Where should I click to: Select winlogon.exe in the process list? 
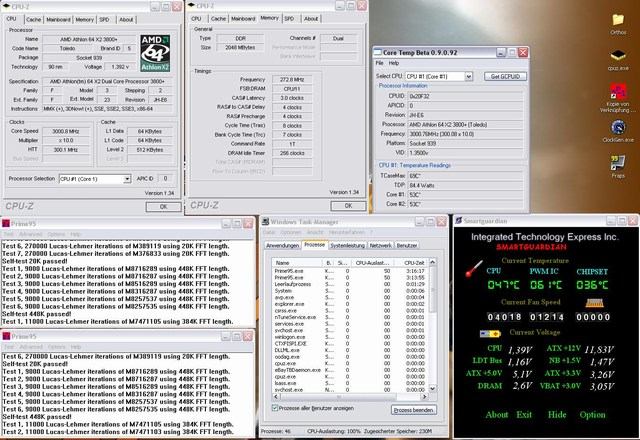351,337
